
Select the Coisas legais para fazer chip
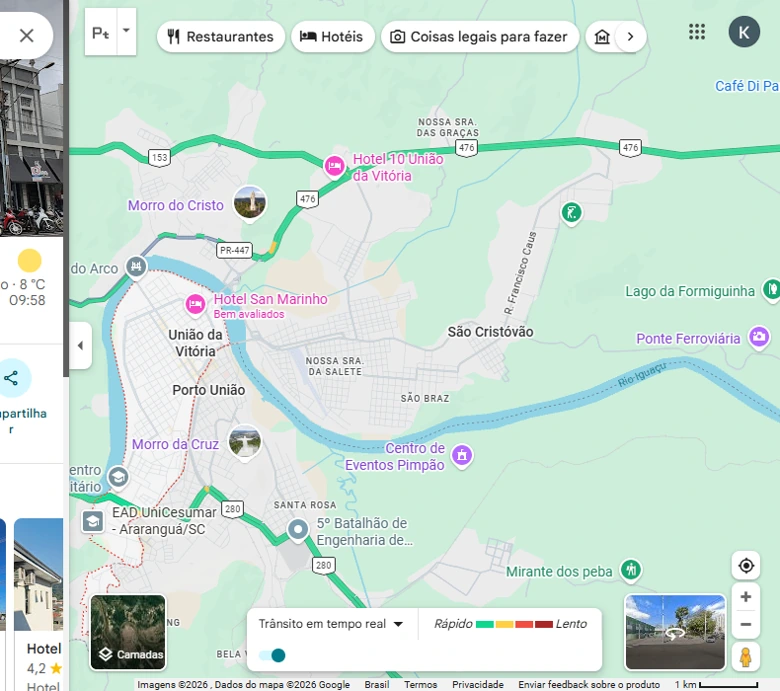coord(480,36)
